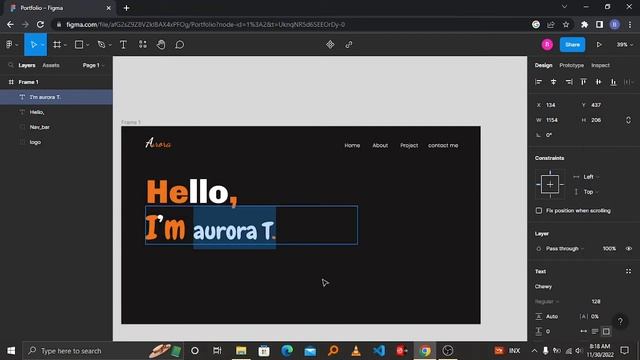The width and height of the screenshot is (640, 360).
Task: Select the Hello, layer
Action: coord(56,112)
